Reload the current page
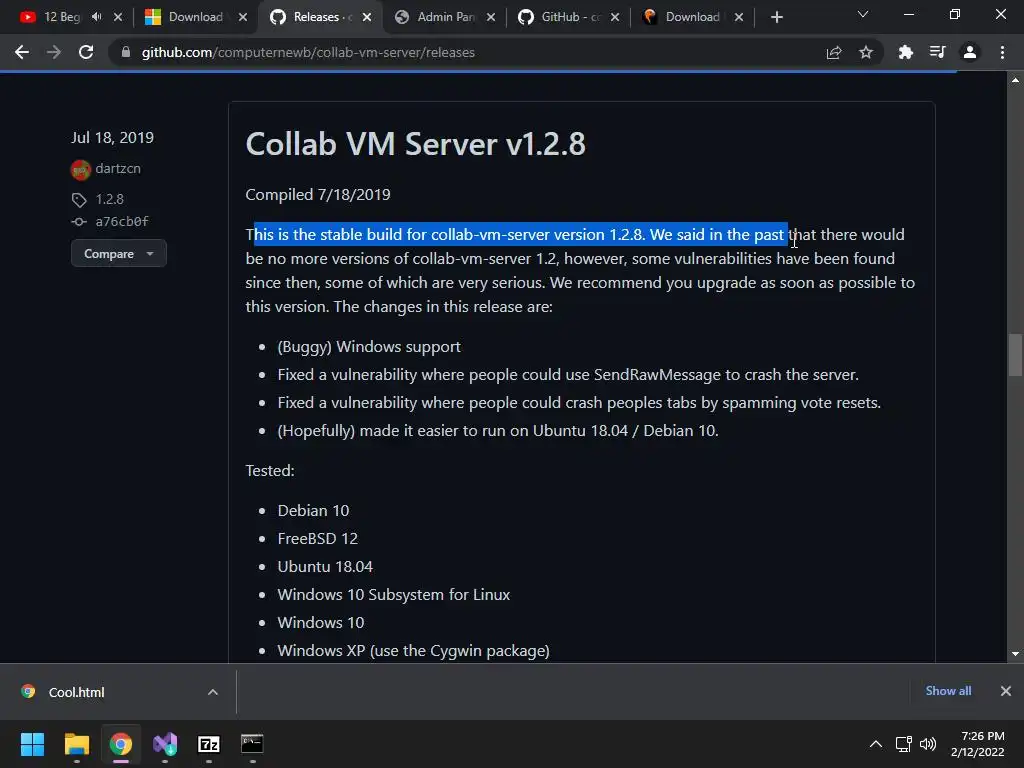This screenshot has height=768, width=1024. [86, 52]
